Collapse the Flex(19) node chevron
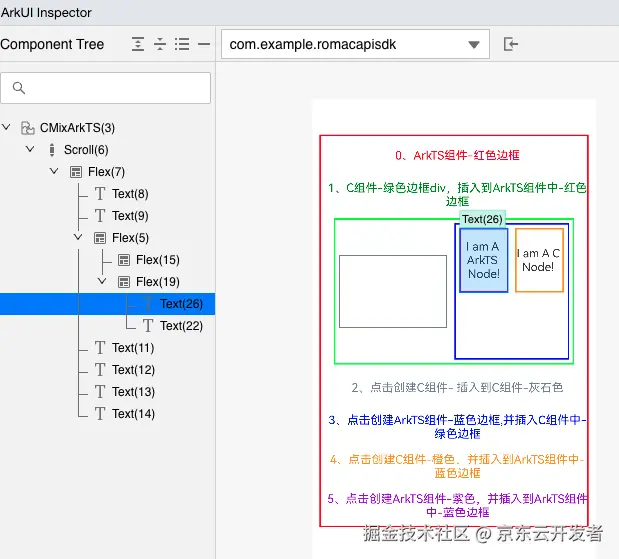The width and height of the screenshot is (619, 559). (x=102, y=281)
